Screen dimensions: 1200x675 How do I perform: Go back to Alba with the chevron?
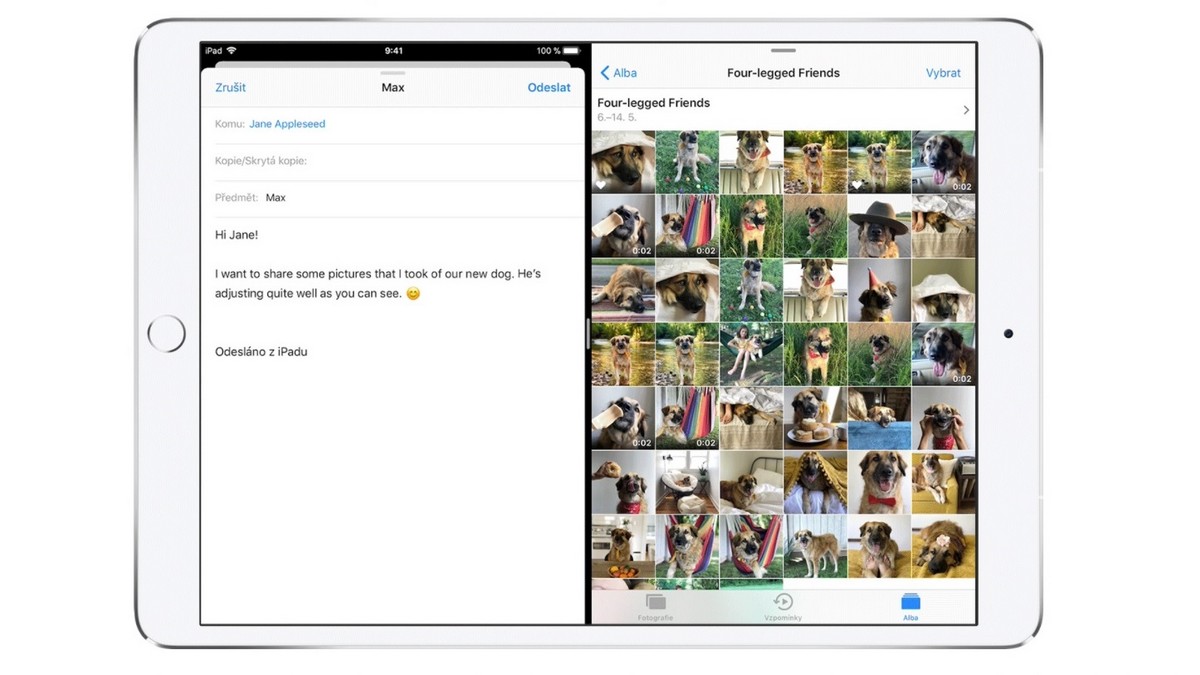(x=618, y=73)
